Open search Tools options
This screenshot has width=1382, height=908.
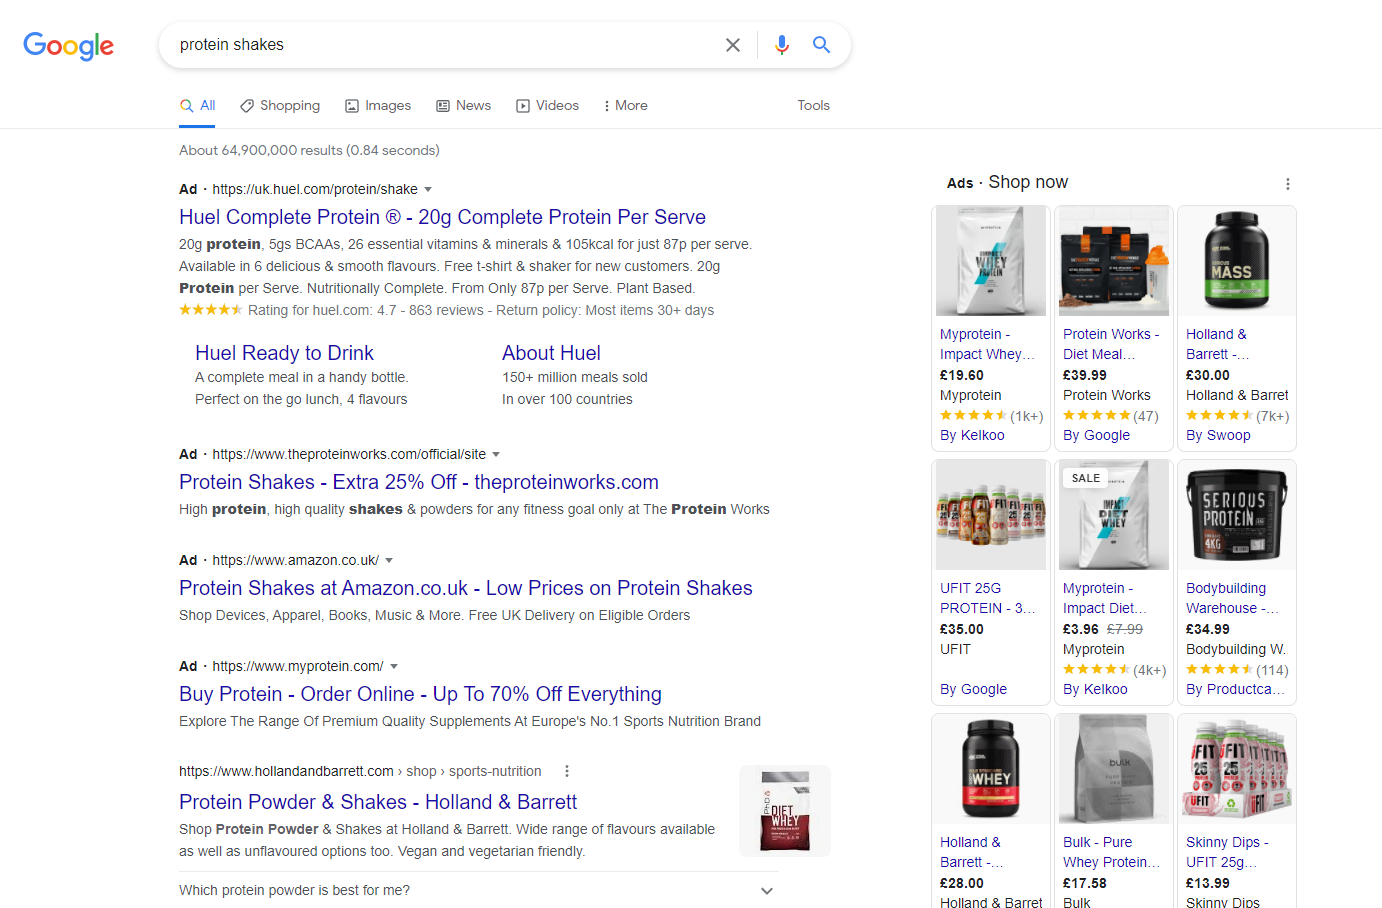[813, 105]
